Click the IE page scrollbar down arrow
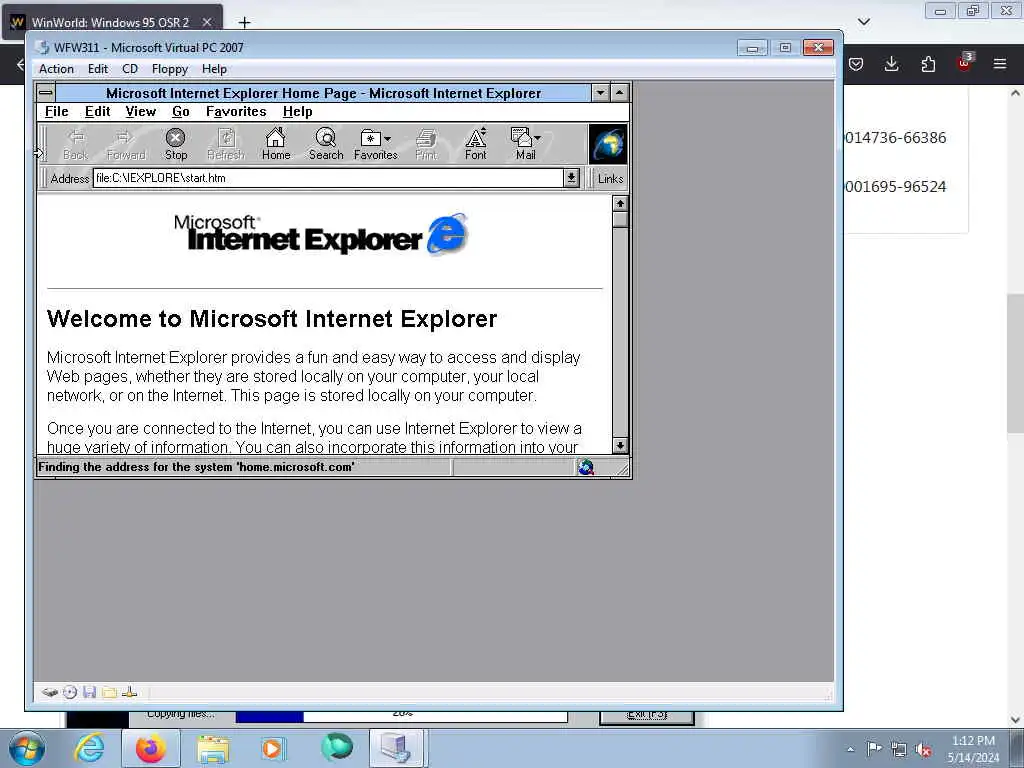The width and height of the screenshot is (1024, 768). tap(620, 445)
